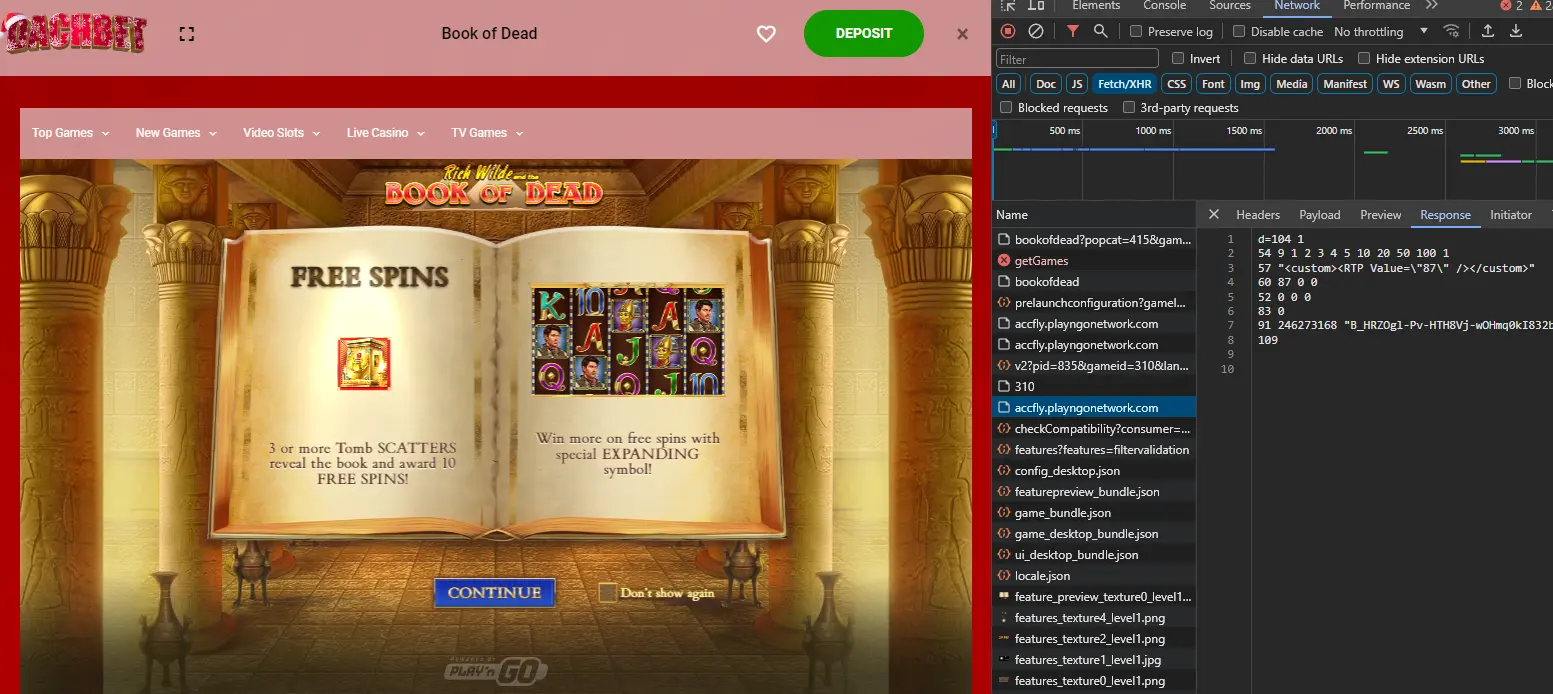Check Hide extension URLs
This screenshot has width=1553, height=694.
point(1364,58)
